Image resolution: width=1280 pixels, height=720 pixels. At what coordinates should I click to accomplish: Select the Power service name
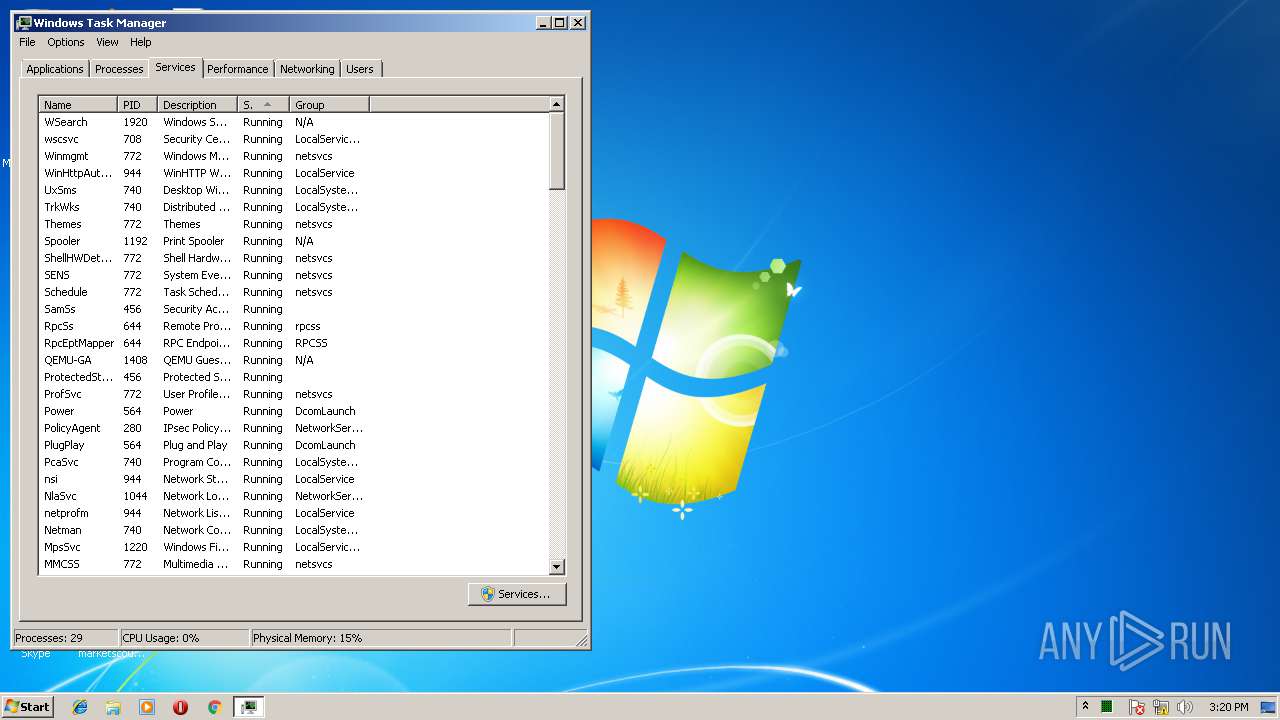pos(59,411)
